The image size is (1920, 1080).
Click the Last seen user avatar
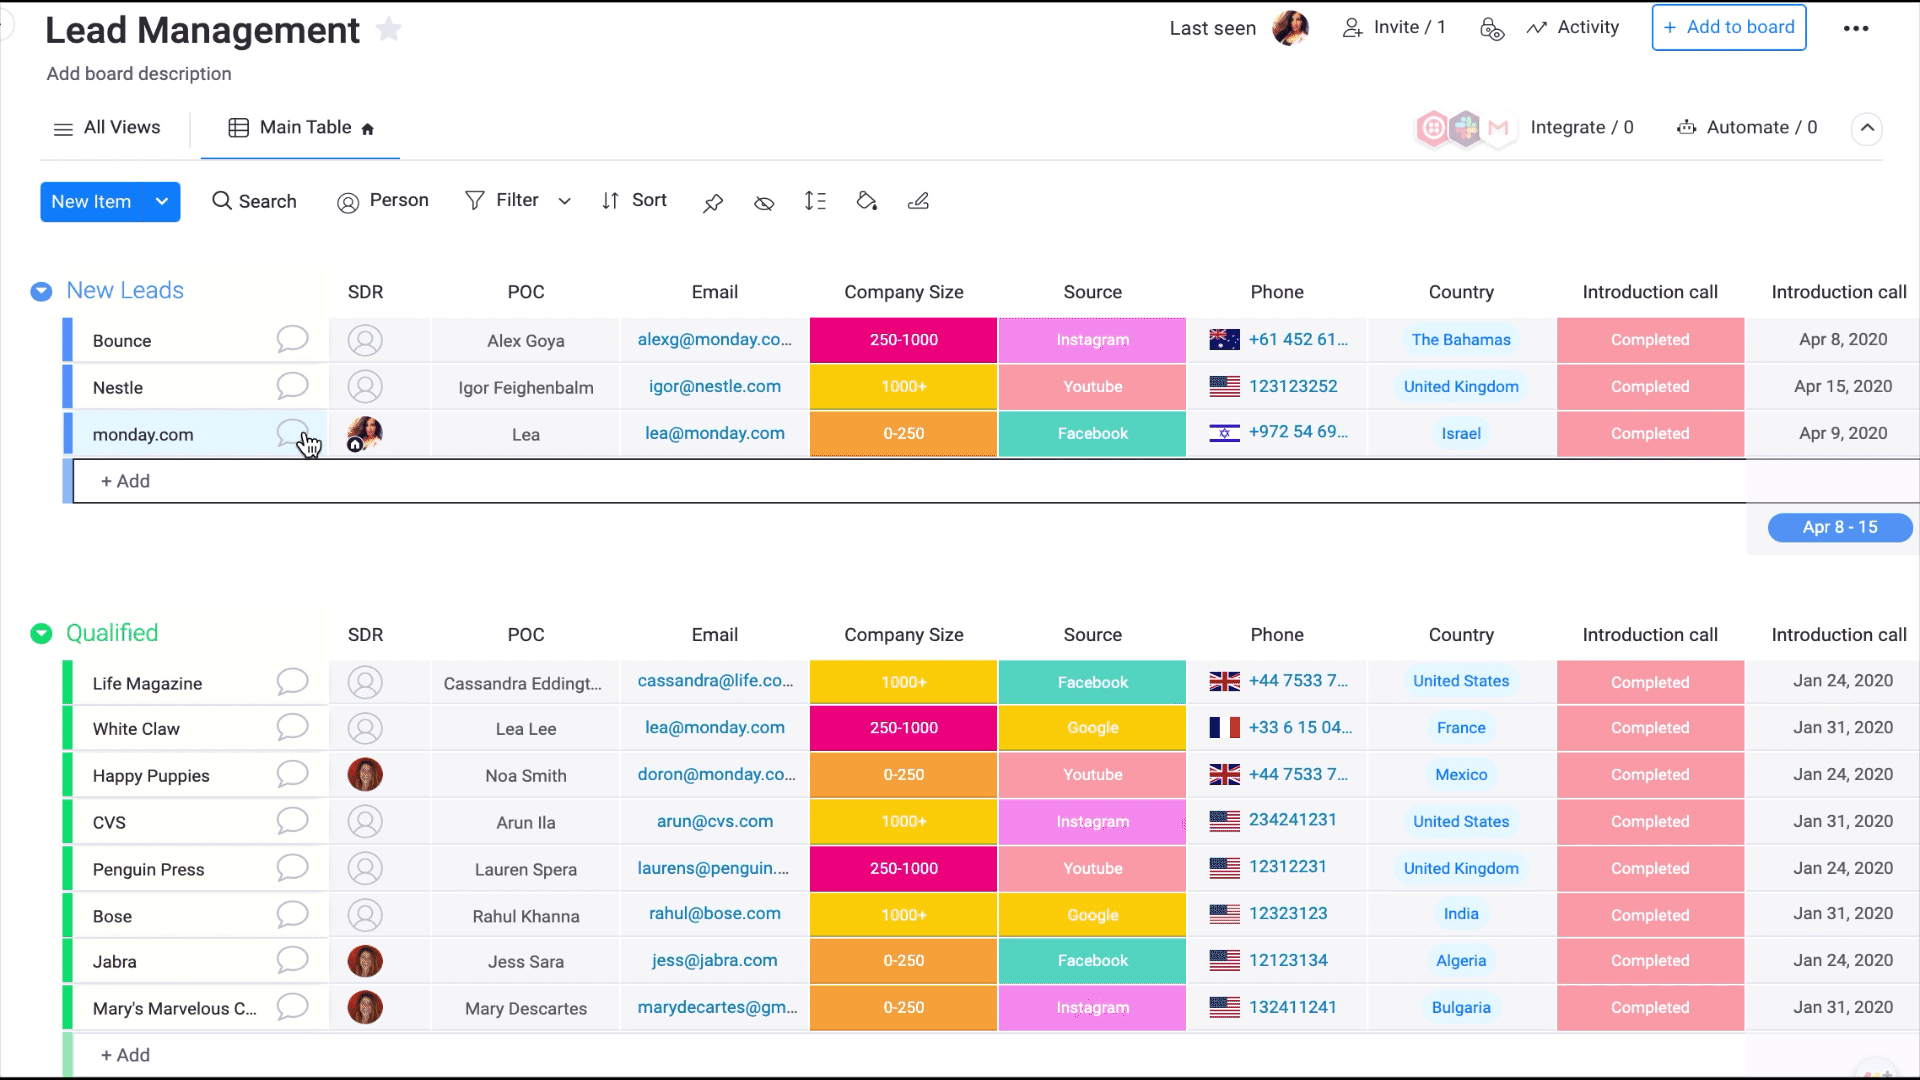[1290, 28]
